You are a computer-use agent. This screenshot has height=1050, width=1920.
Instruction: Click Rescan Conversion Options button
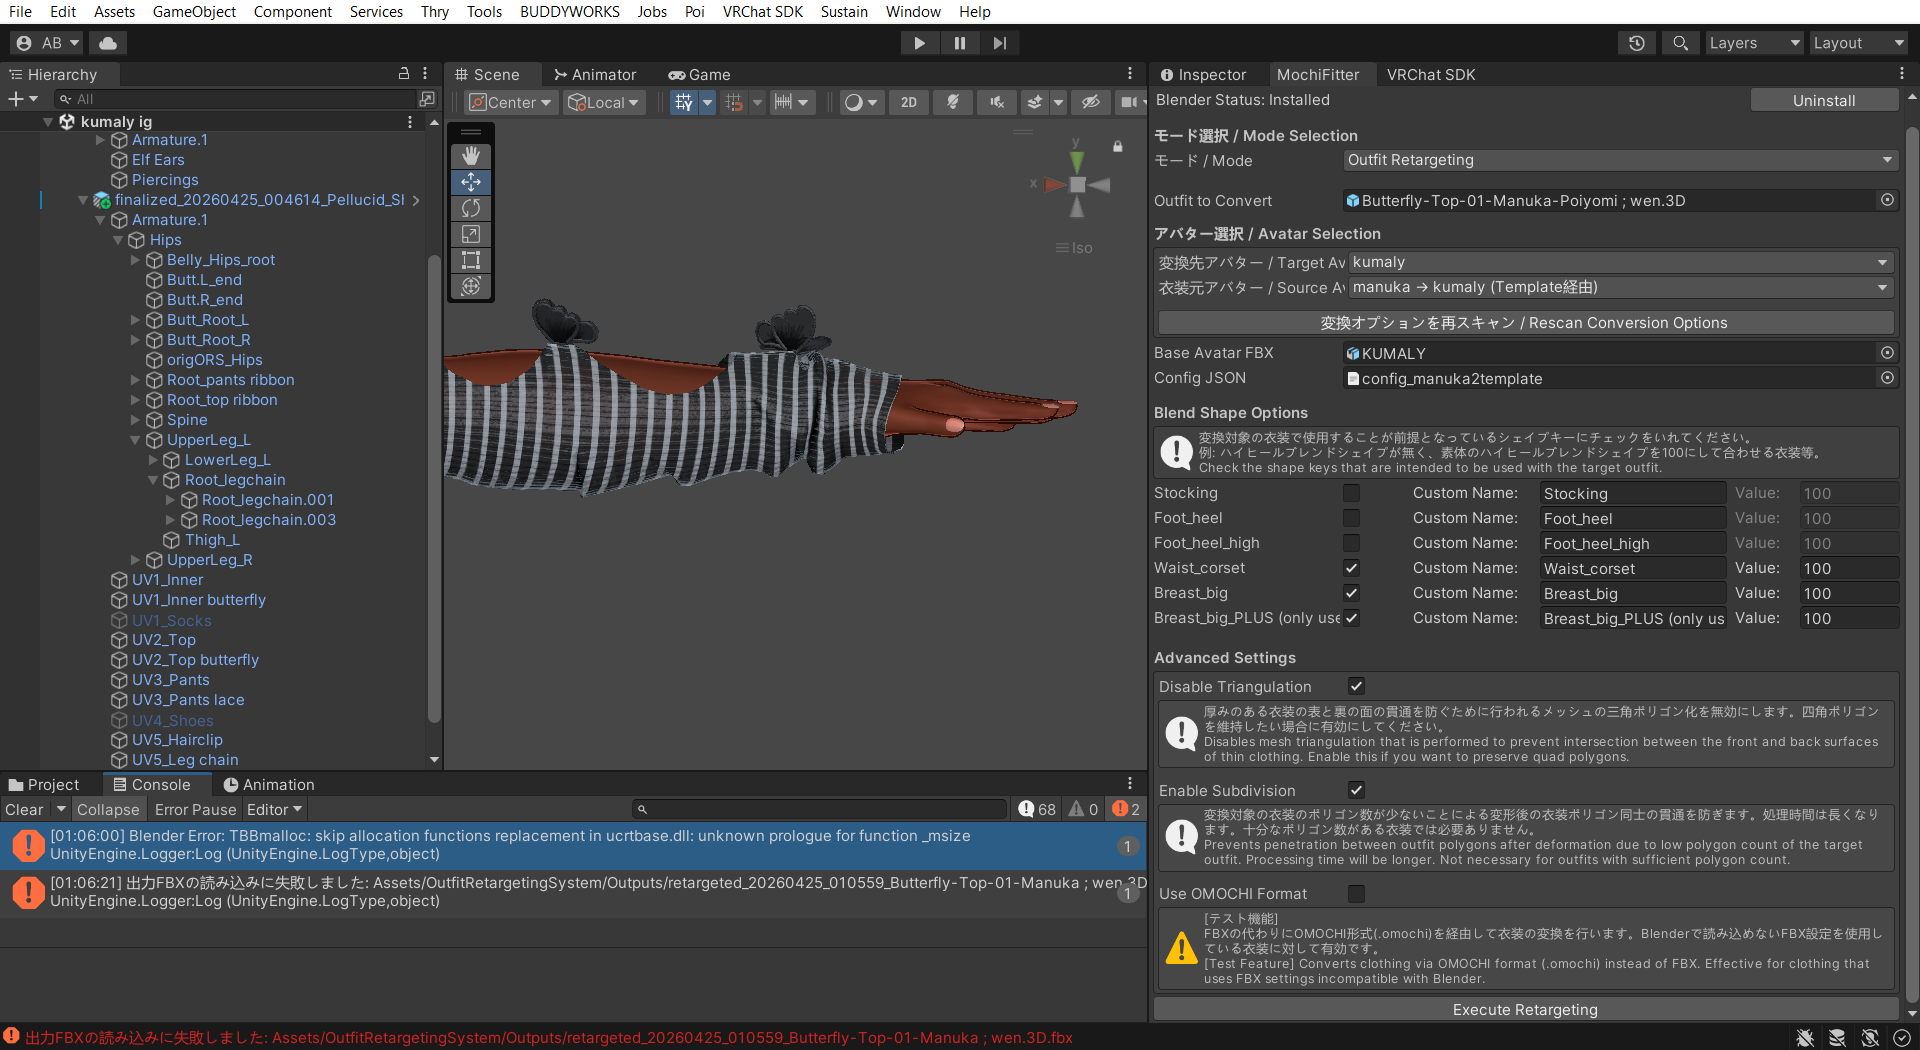1524,322
